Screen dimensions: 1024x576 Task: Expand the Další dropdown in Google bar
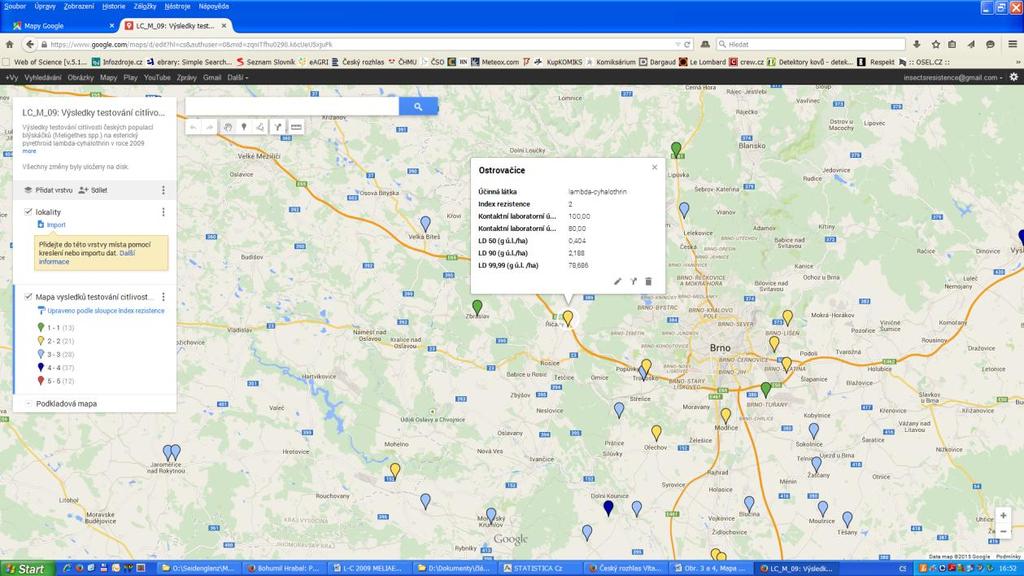click(237, 77)
